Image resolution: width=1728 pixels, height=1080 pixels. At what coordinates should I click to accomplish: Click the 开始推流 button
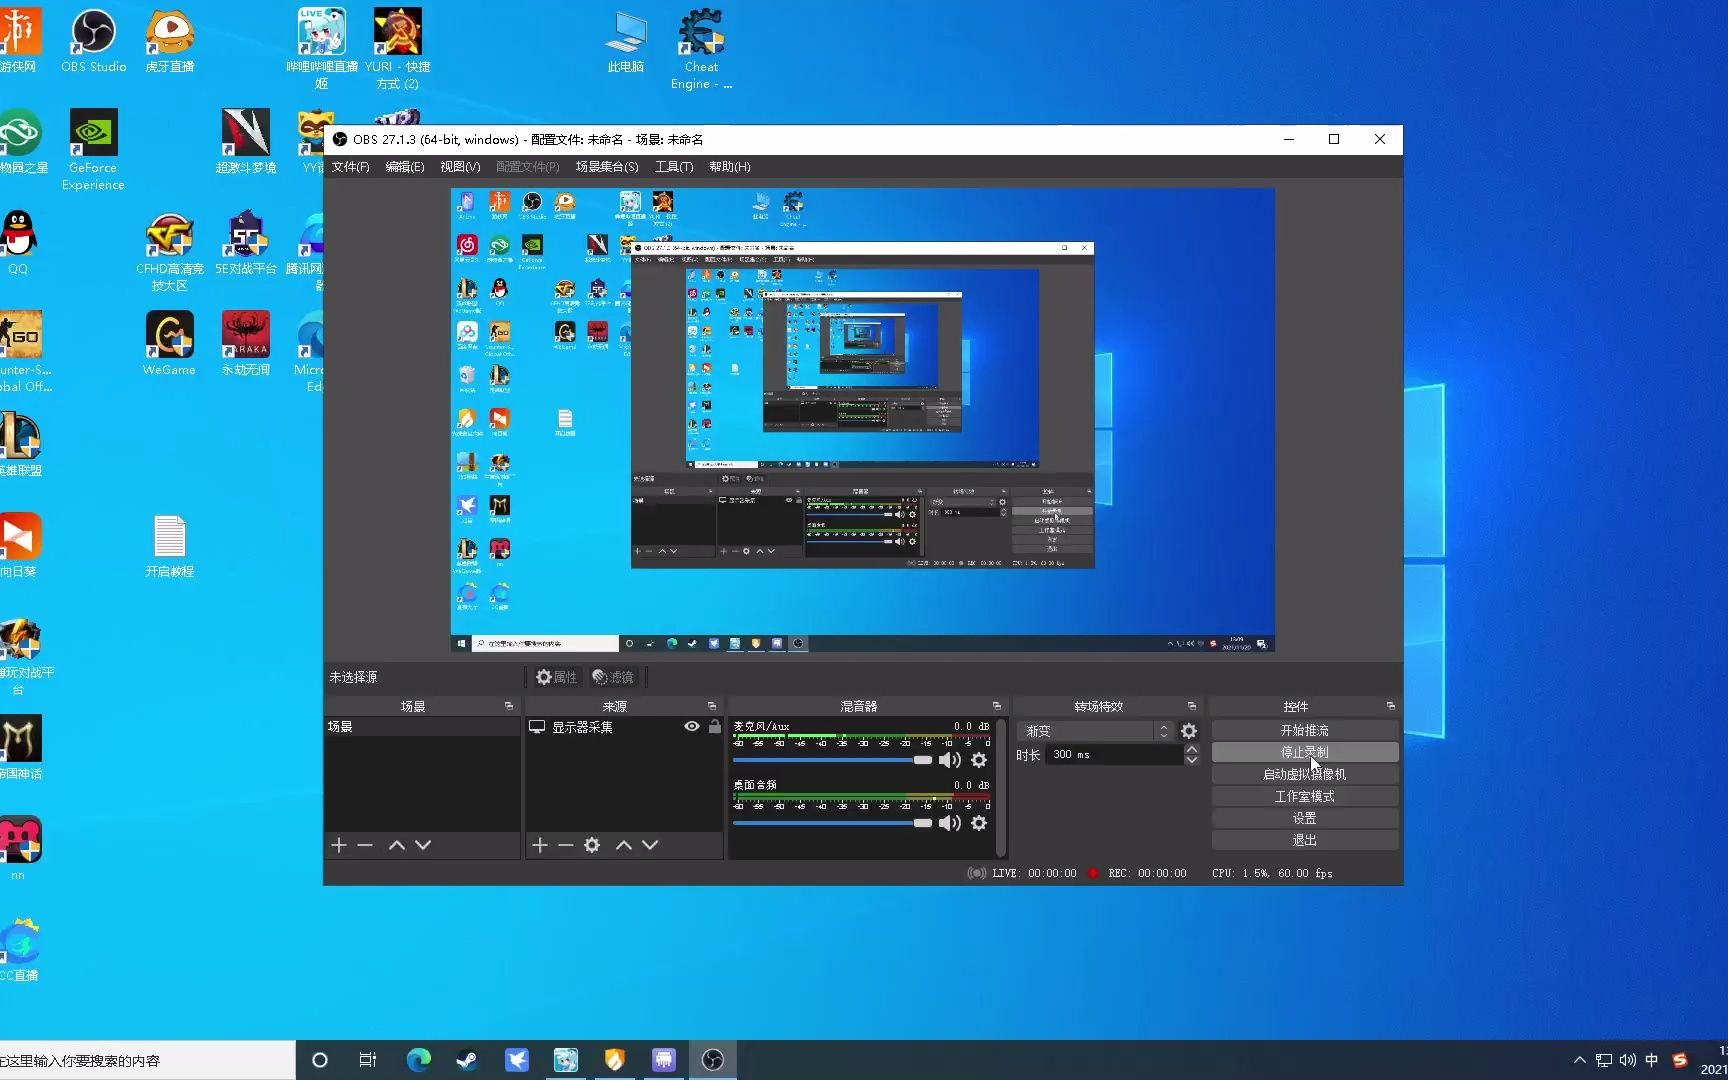click(1305, 730)
